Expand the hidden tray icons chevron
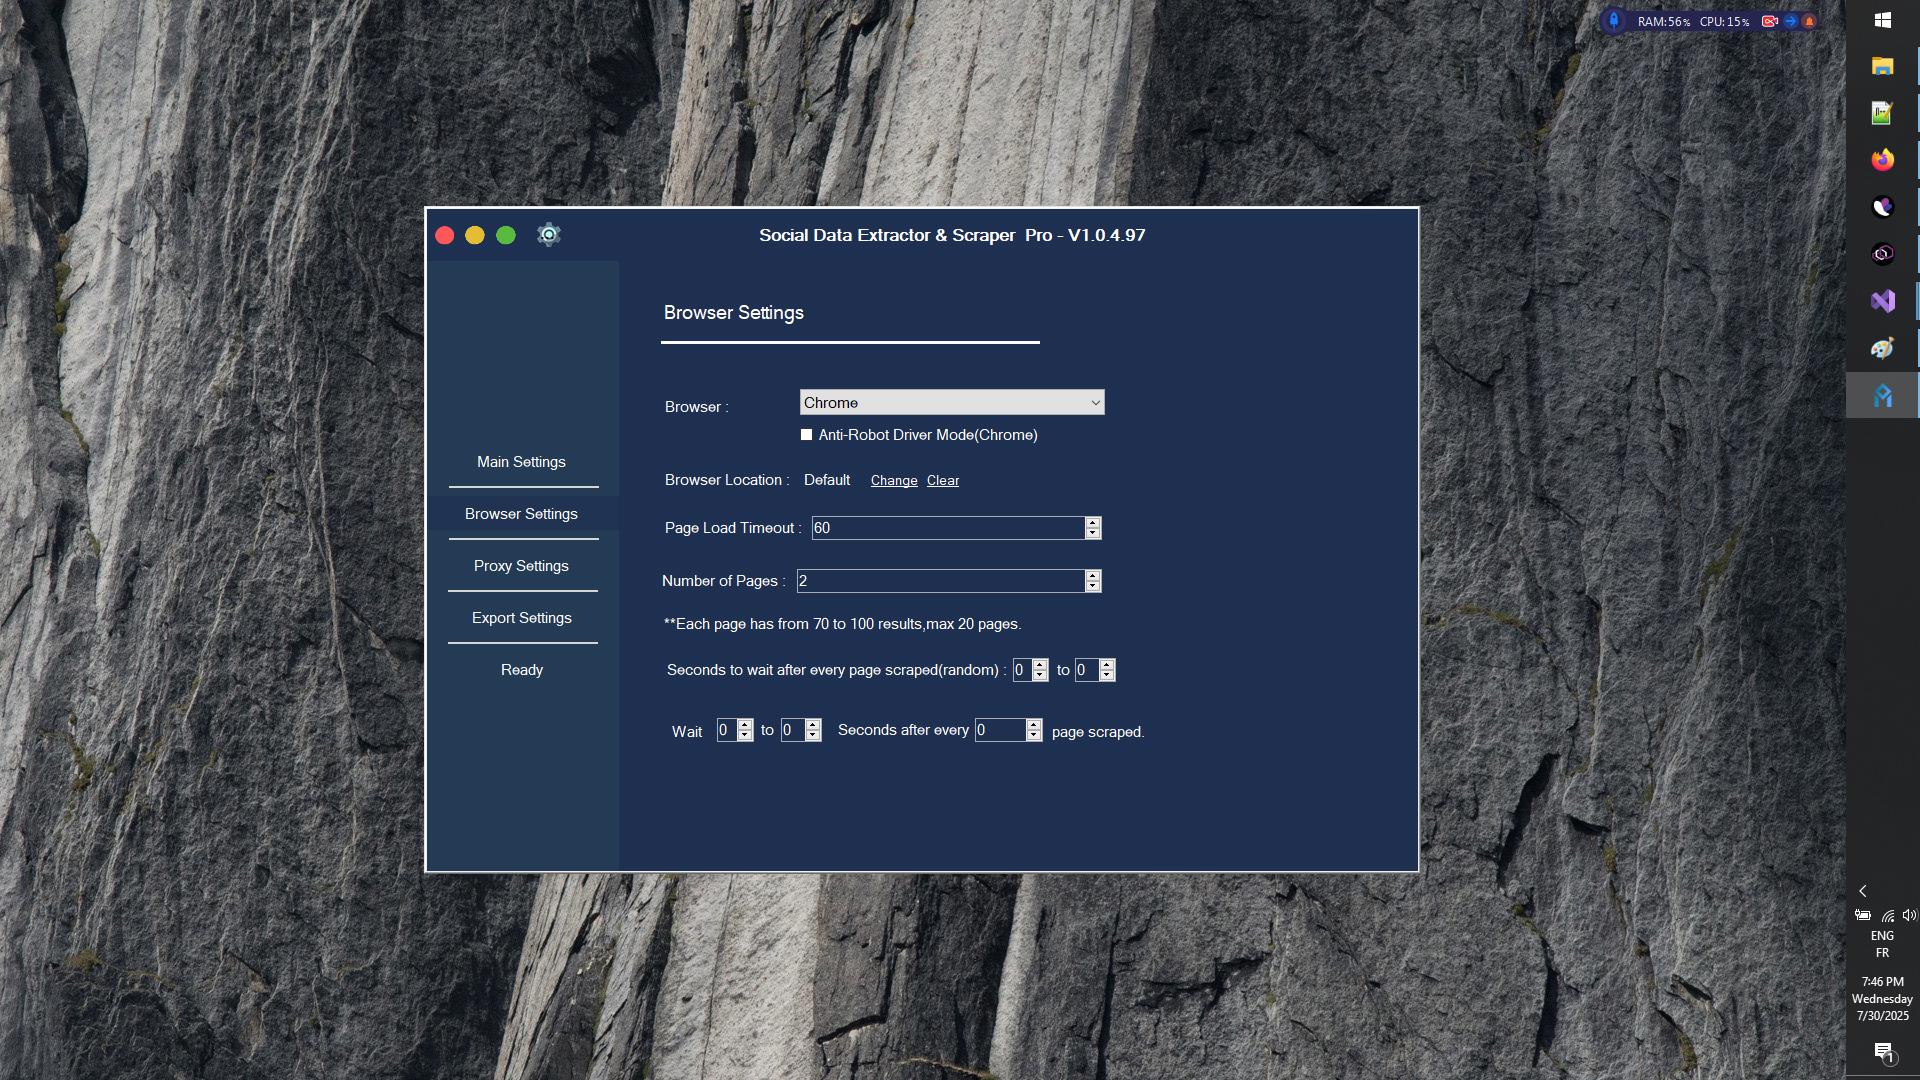This screenshot has height=1080, width=1920. click(x=1862, y=890)
